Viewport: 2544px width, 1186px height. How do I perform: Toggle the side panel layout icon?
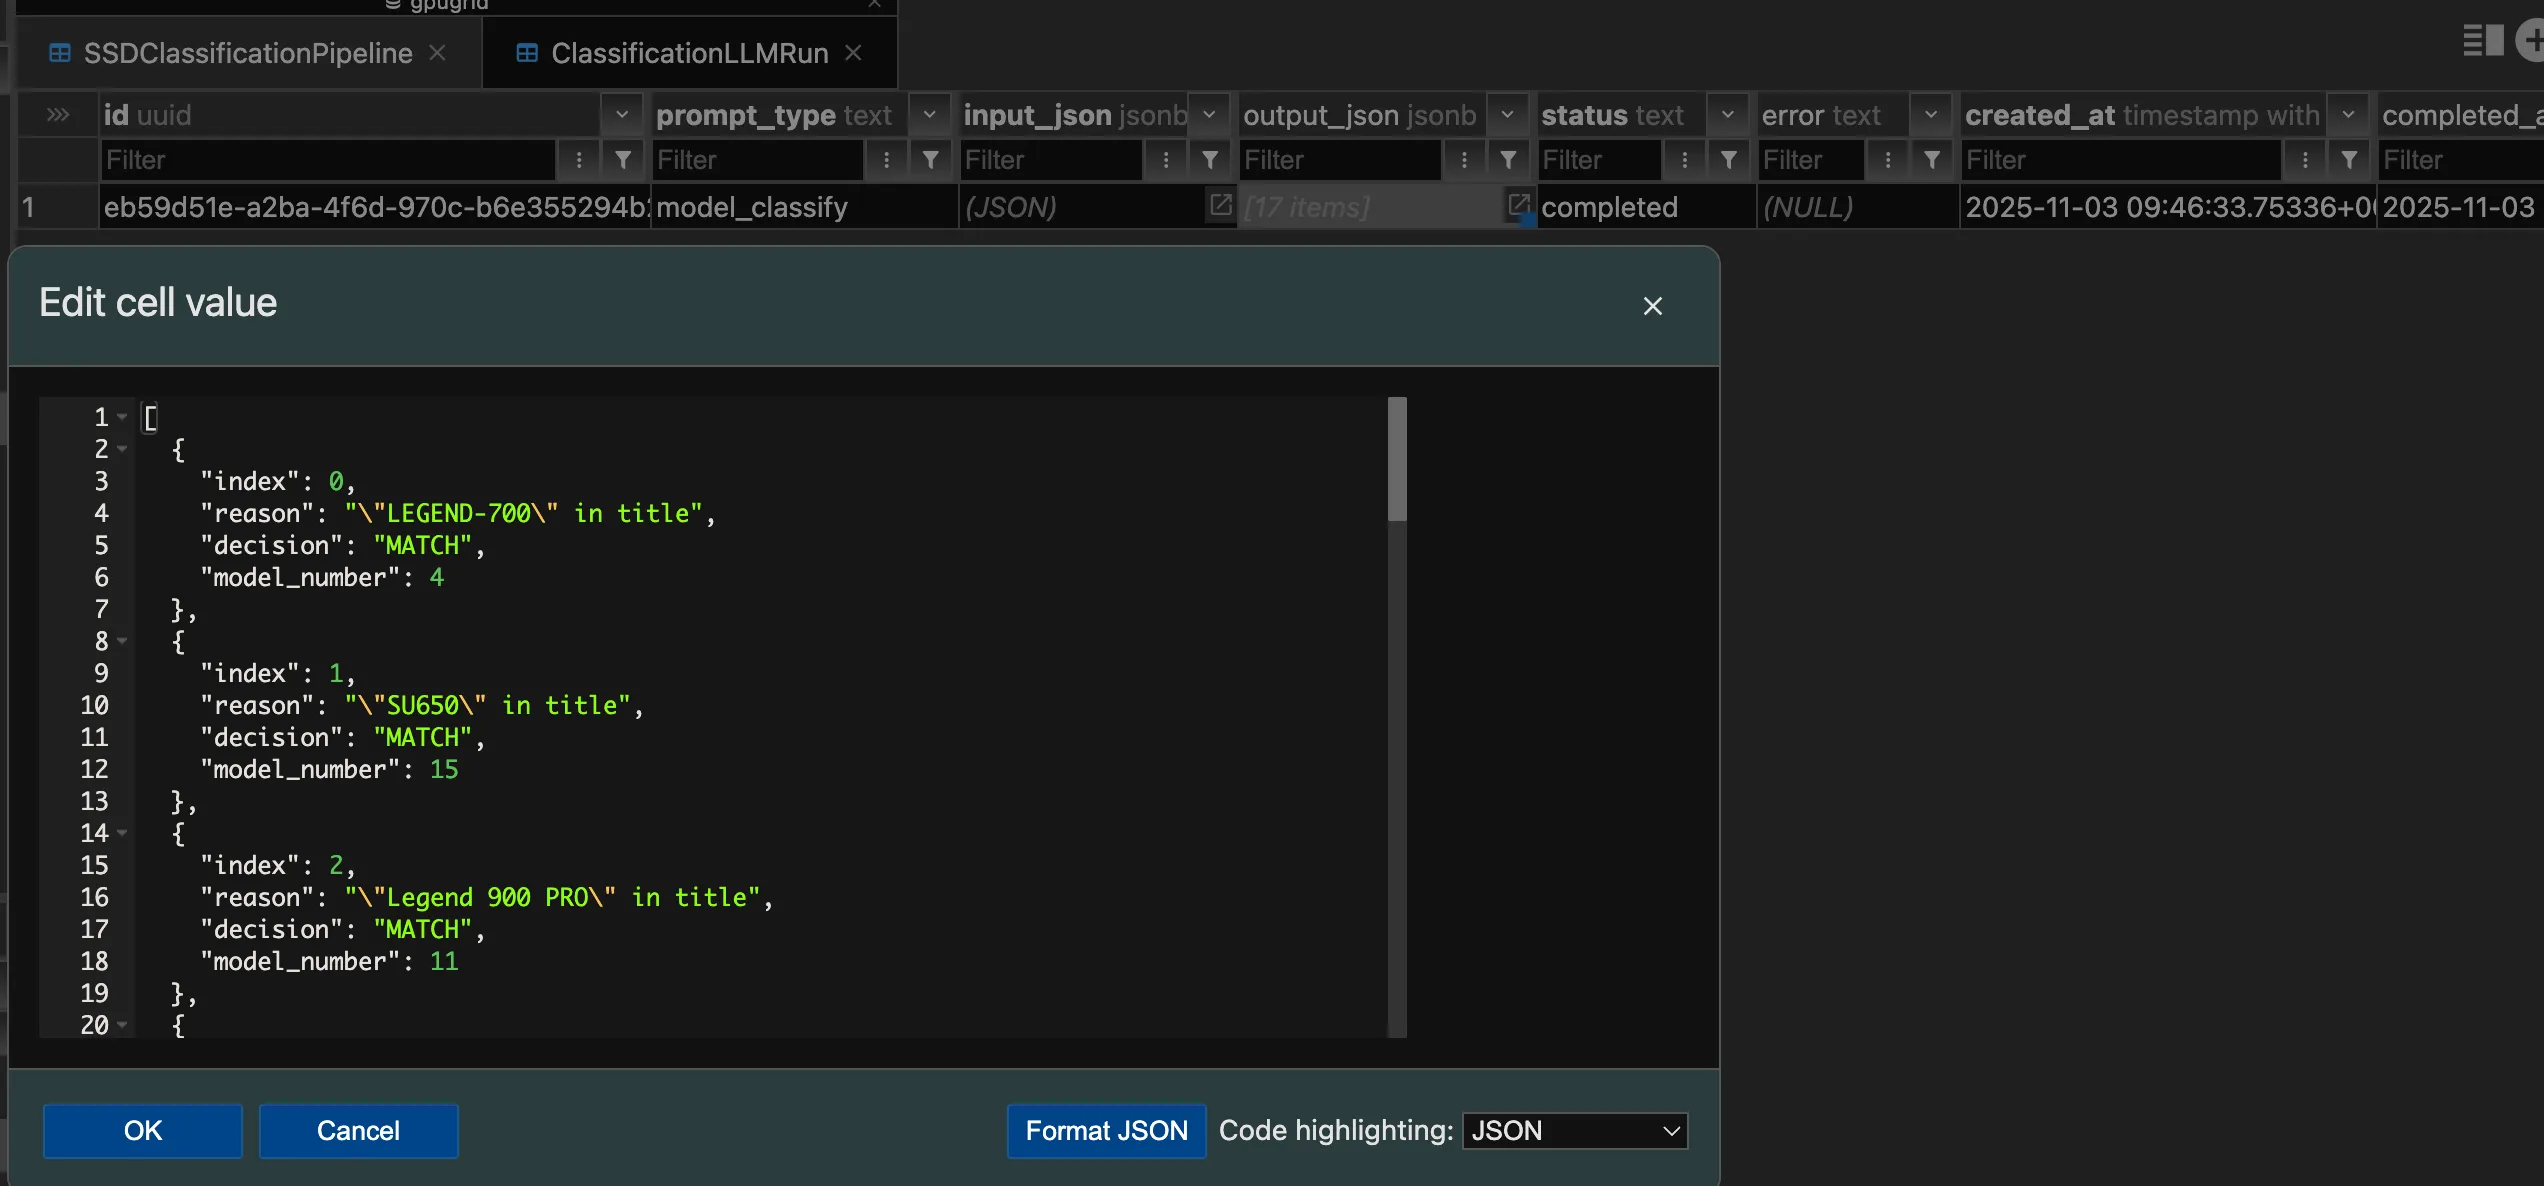coord(2482,41)
